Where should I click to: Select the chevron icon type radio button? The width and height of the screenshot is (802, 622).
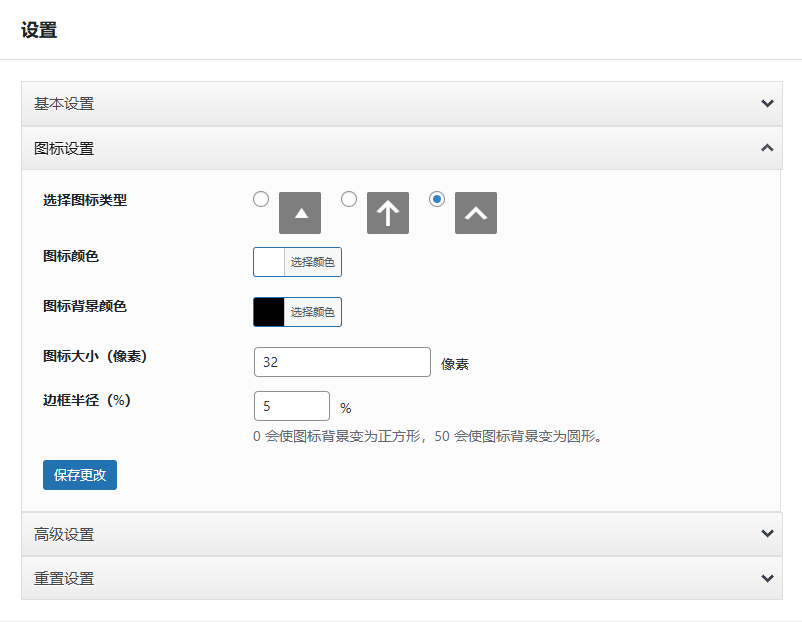pyautogui.click(x=437, y=199)
